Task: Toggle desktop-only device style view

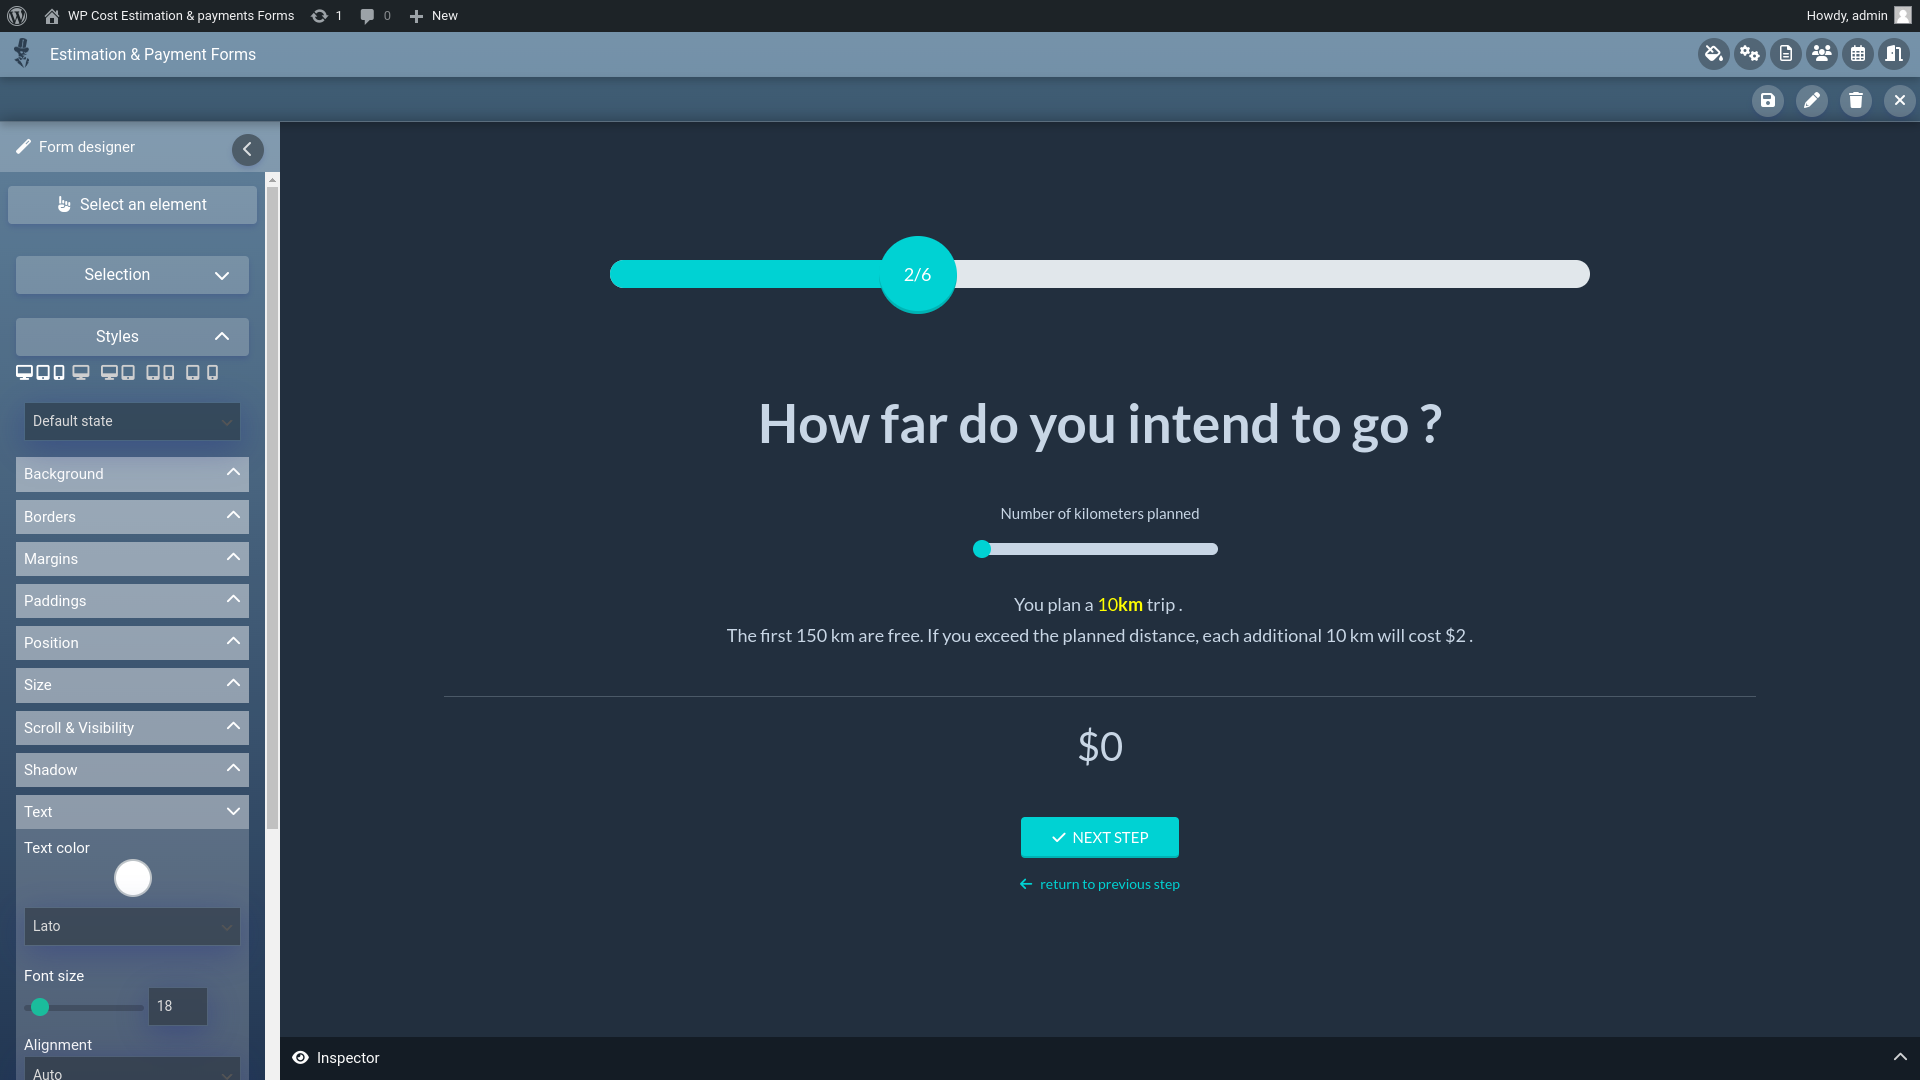Action: (81, 372)
